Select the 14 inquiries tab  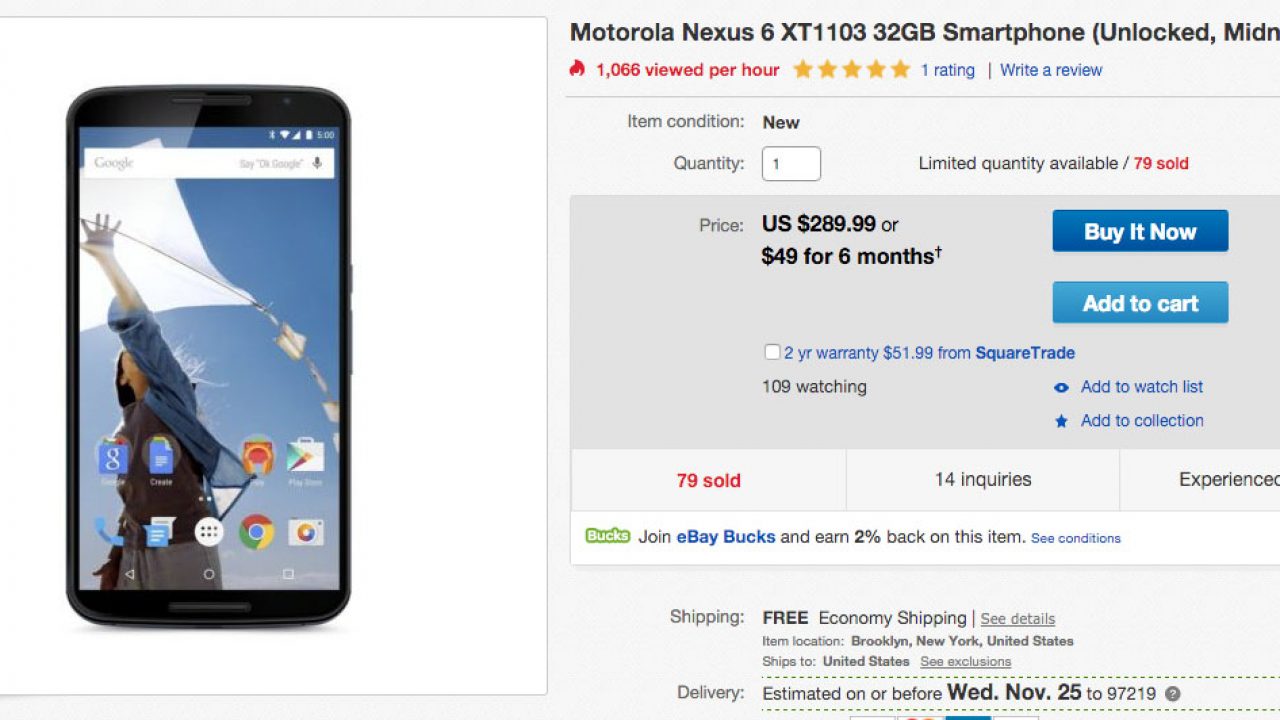point(982,480)
